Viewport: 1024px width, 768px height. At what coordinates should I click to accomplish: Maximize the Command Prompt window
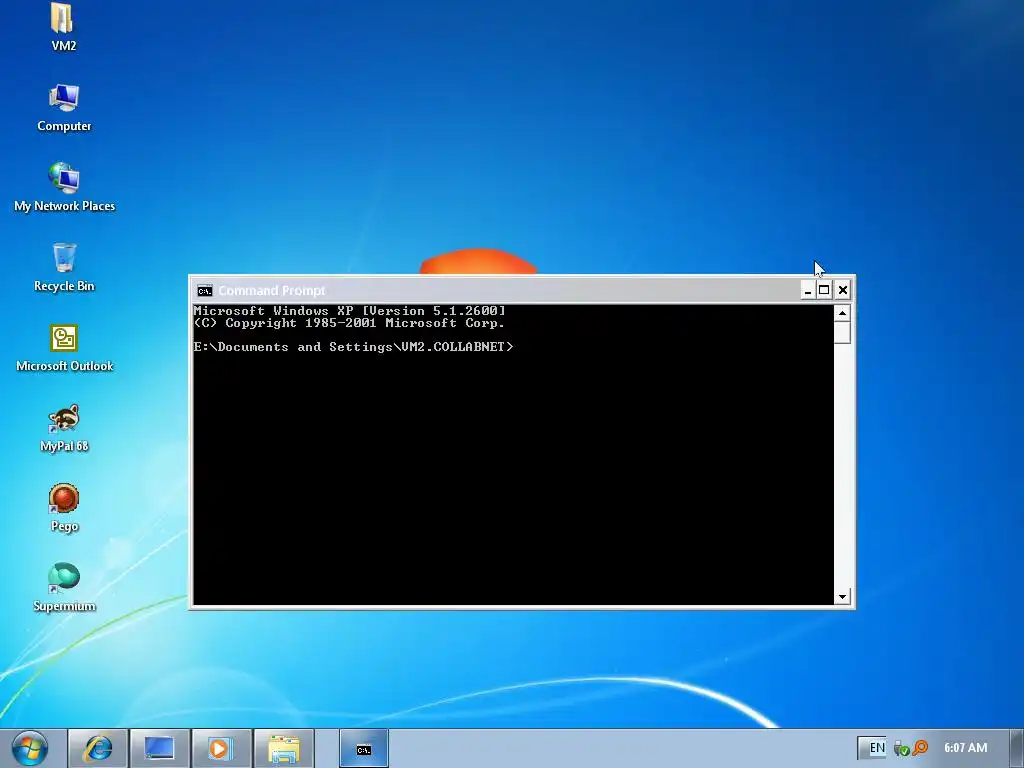coord(824,290)
